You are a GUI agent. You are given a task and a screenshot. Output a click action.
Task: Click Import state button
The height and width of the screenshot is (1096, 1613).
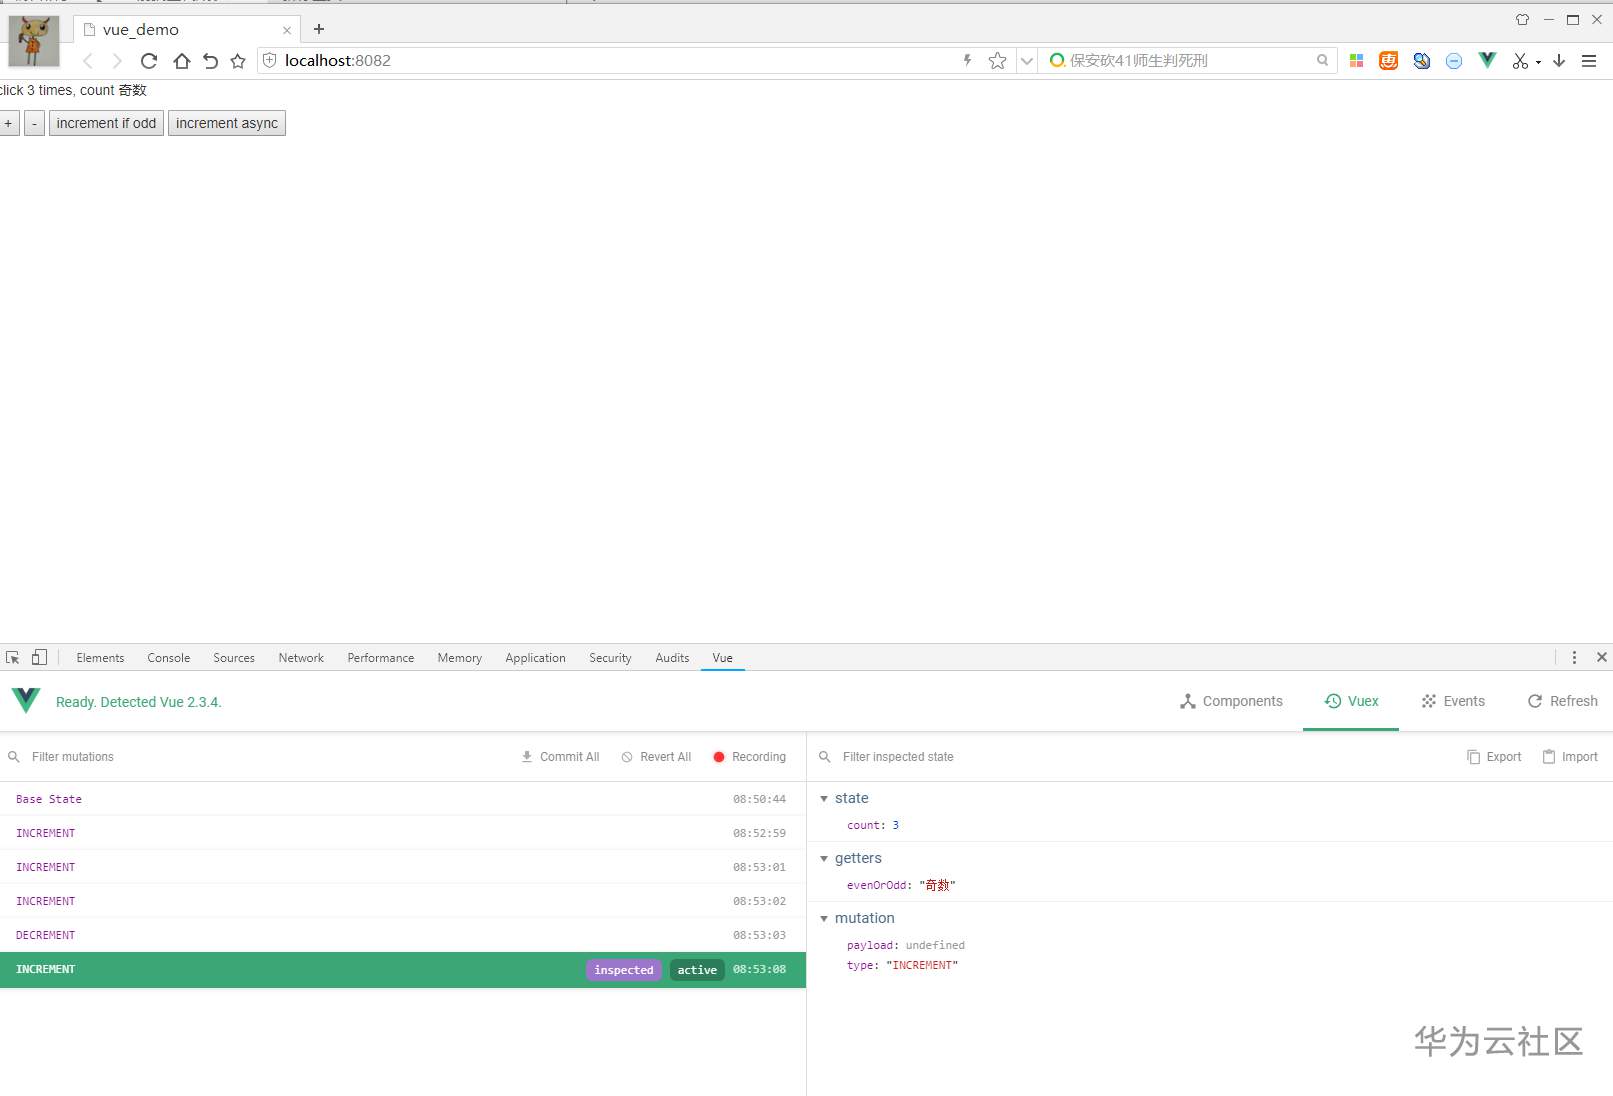point(1570,757)
